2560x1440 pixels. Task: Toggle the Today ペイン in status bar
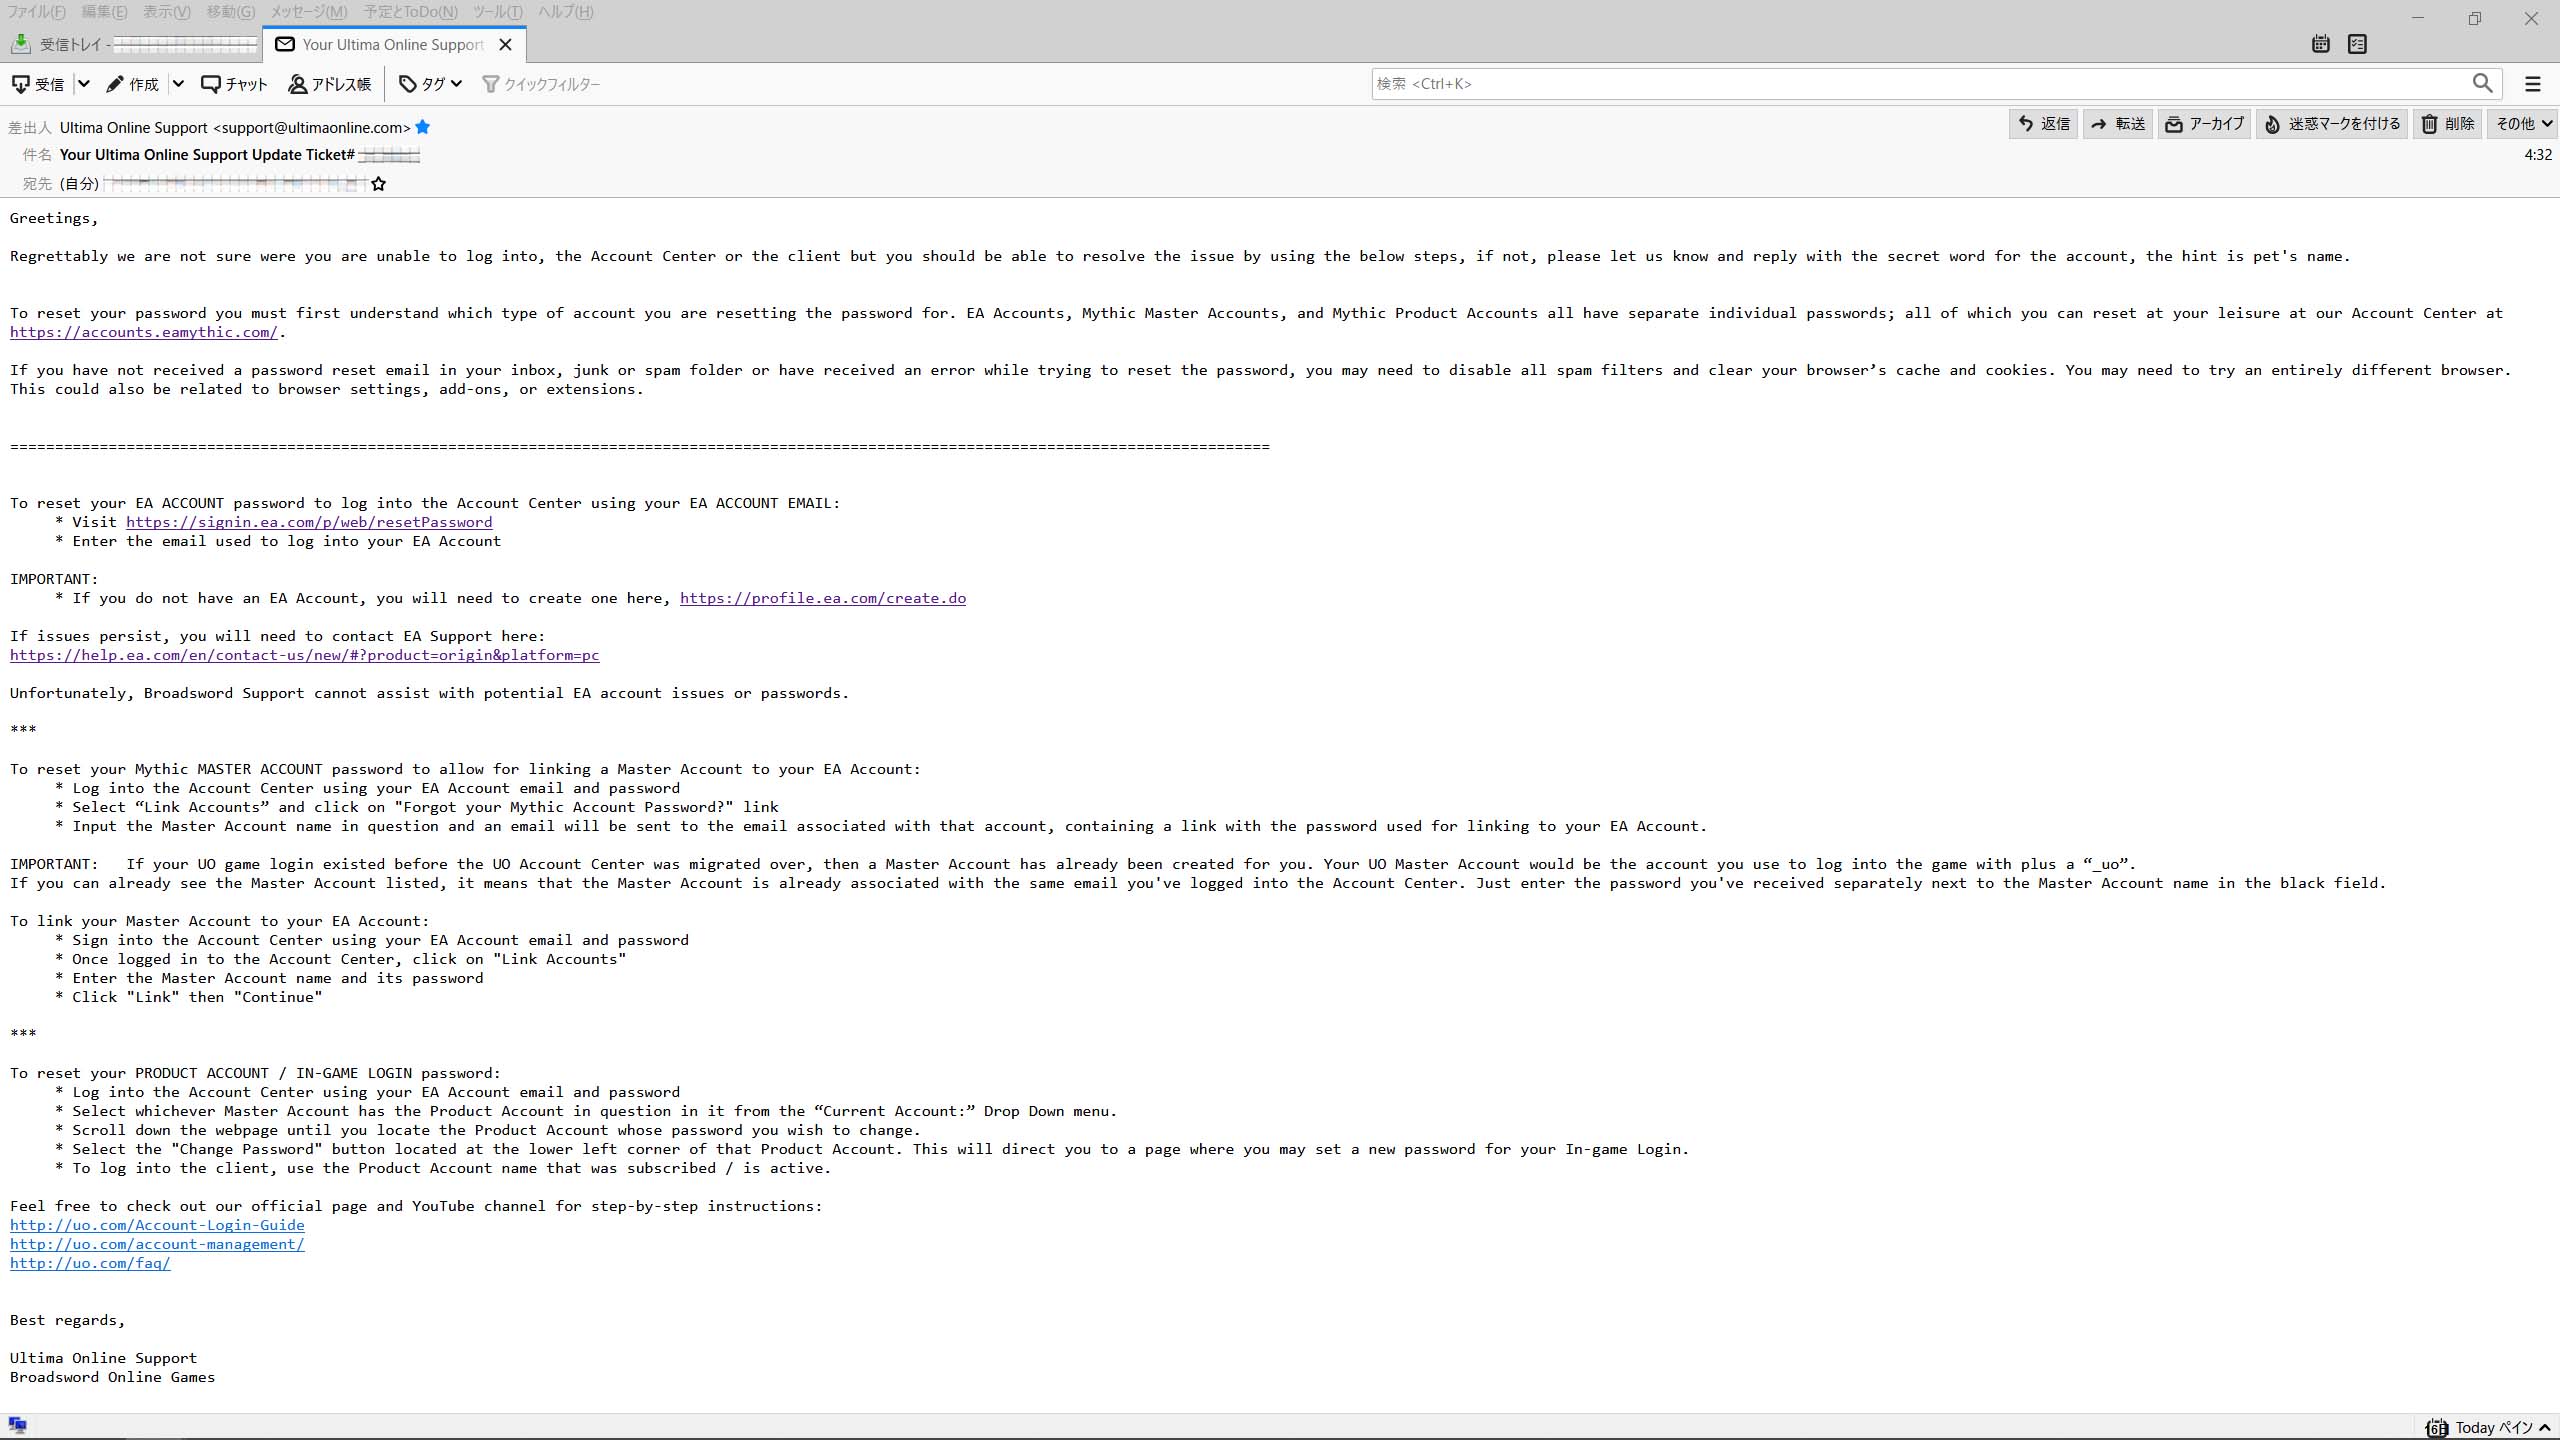[x=2503, y=1427]
